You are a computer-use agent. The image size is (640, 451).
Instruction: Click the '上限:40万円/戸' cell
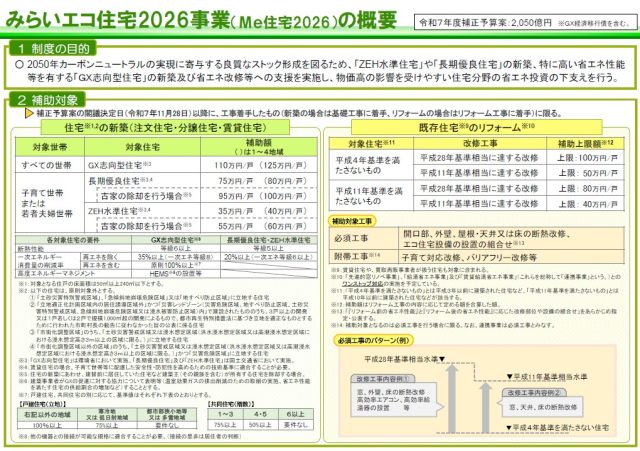coord(588,204)
